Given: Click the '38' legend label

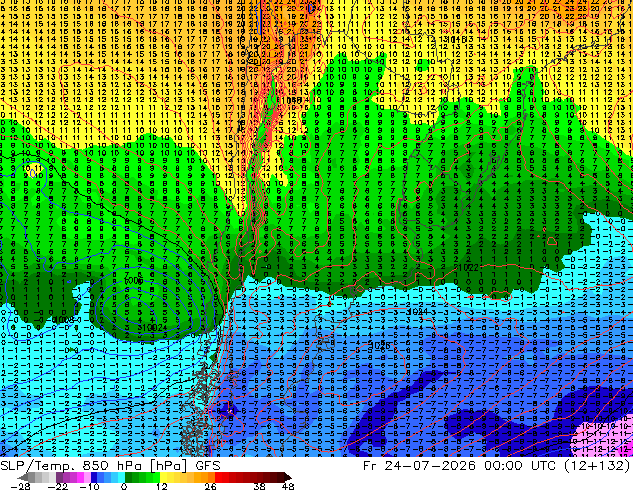Looking at the screenshot, I should 259,486.
